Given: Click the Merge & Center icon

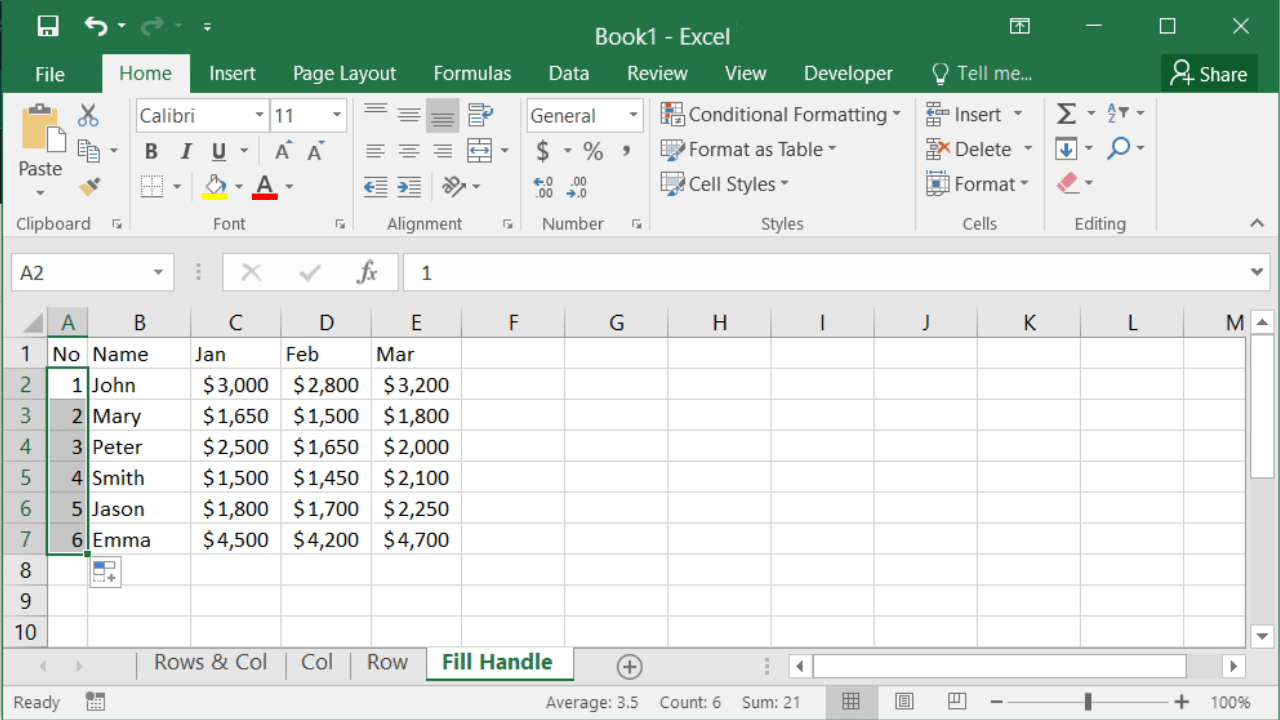Looking at the screenshot, I should click(480, 150).
